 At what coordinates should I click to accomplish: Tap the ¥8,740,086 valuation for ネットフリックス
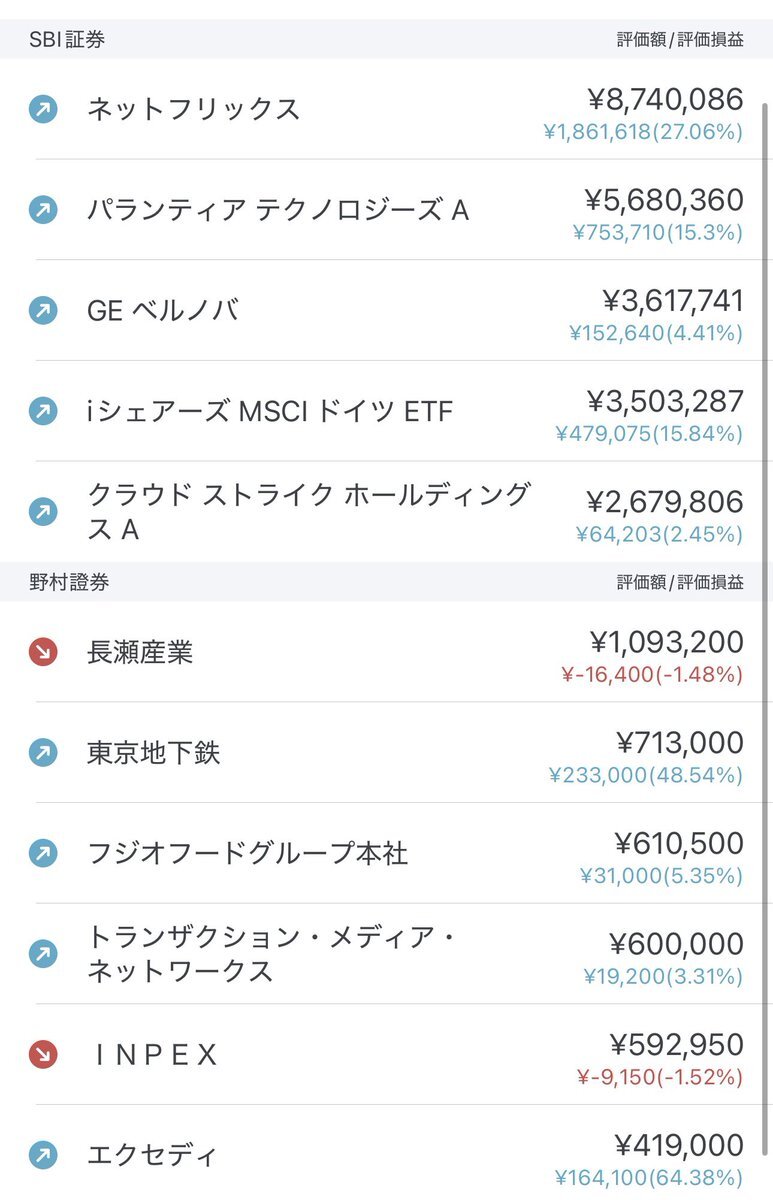click(666, 99)
